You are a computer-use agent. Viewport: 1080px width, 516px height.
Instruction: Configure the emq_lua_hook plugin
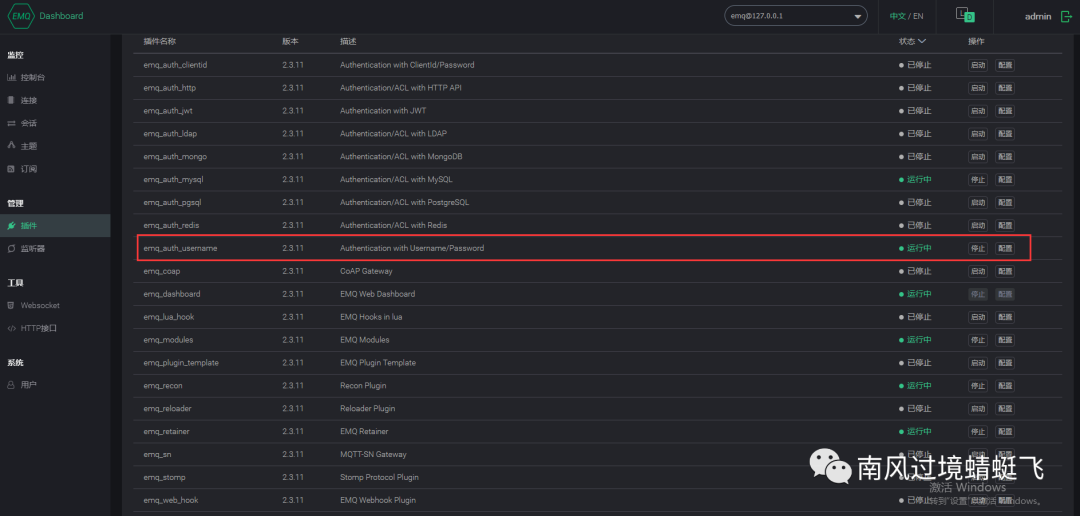(x=1005, y=317)
